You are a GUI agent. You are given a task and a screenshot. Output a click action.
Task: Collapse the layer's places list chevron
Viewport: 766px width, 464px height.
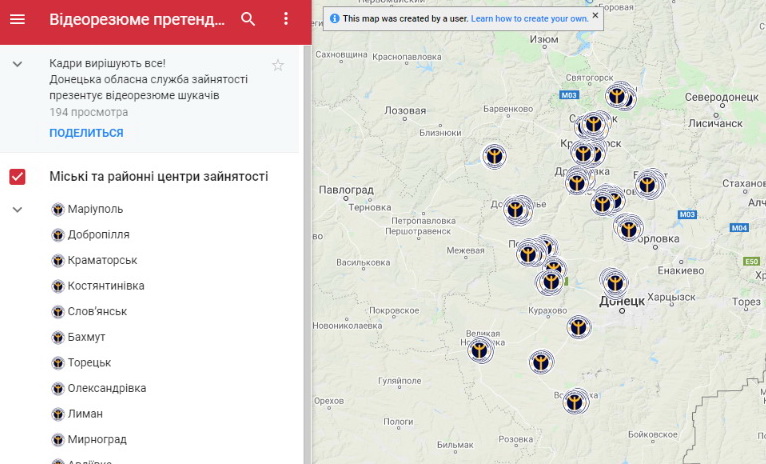coord(17,210)
